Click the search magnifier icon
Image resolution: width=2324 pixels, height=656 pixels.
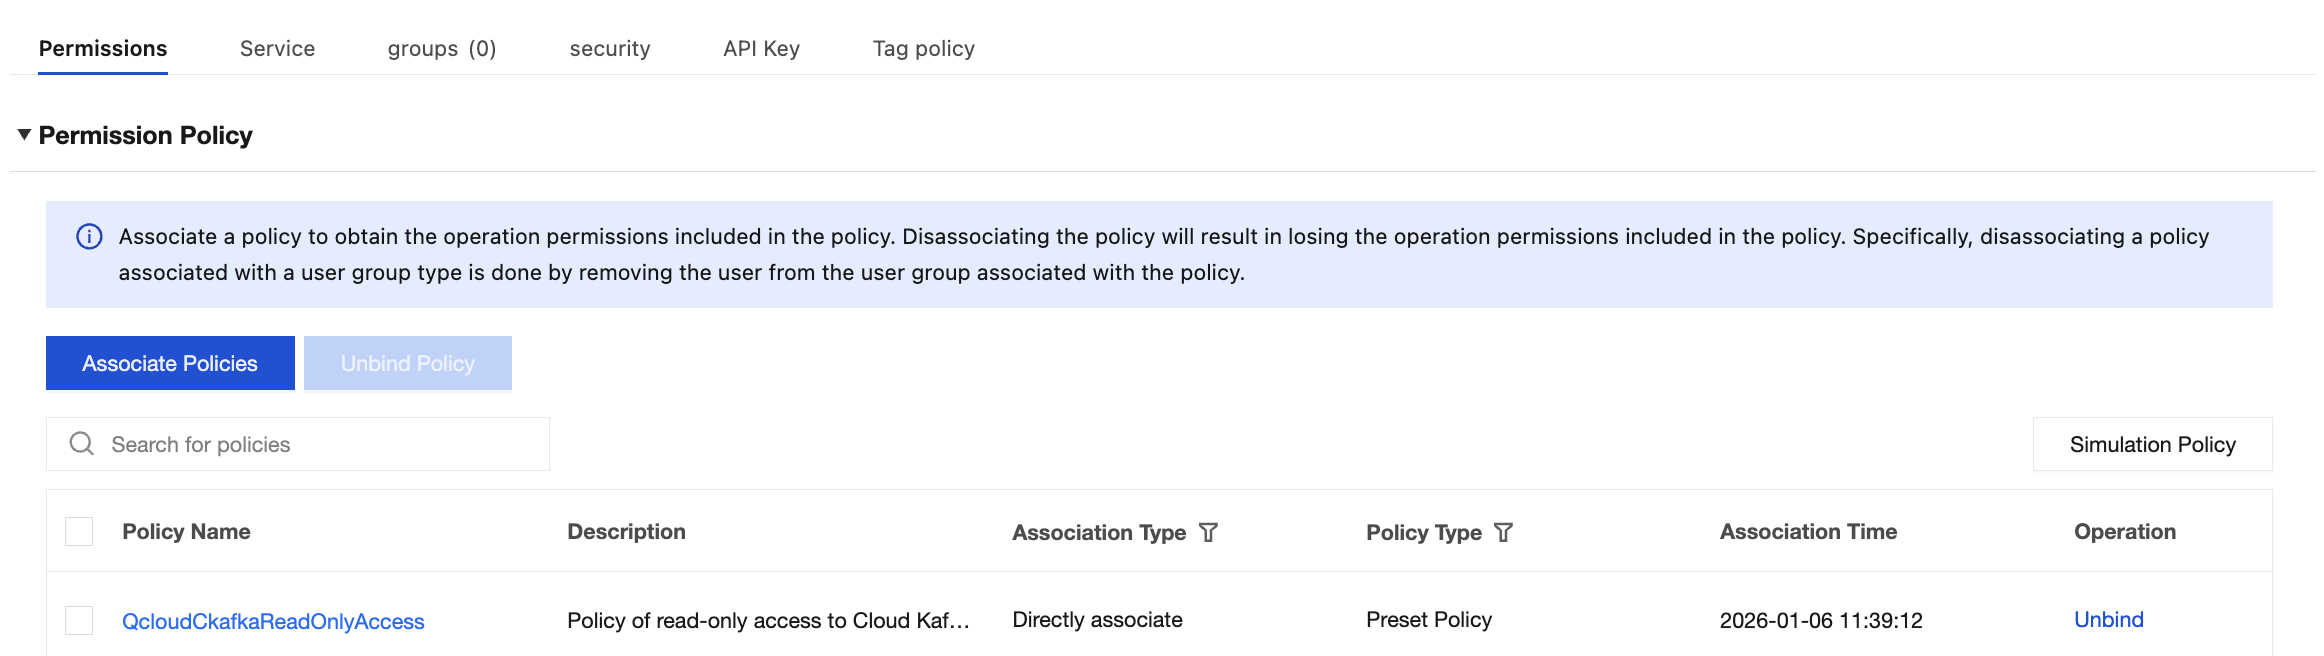tap(81, 444)
